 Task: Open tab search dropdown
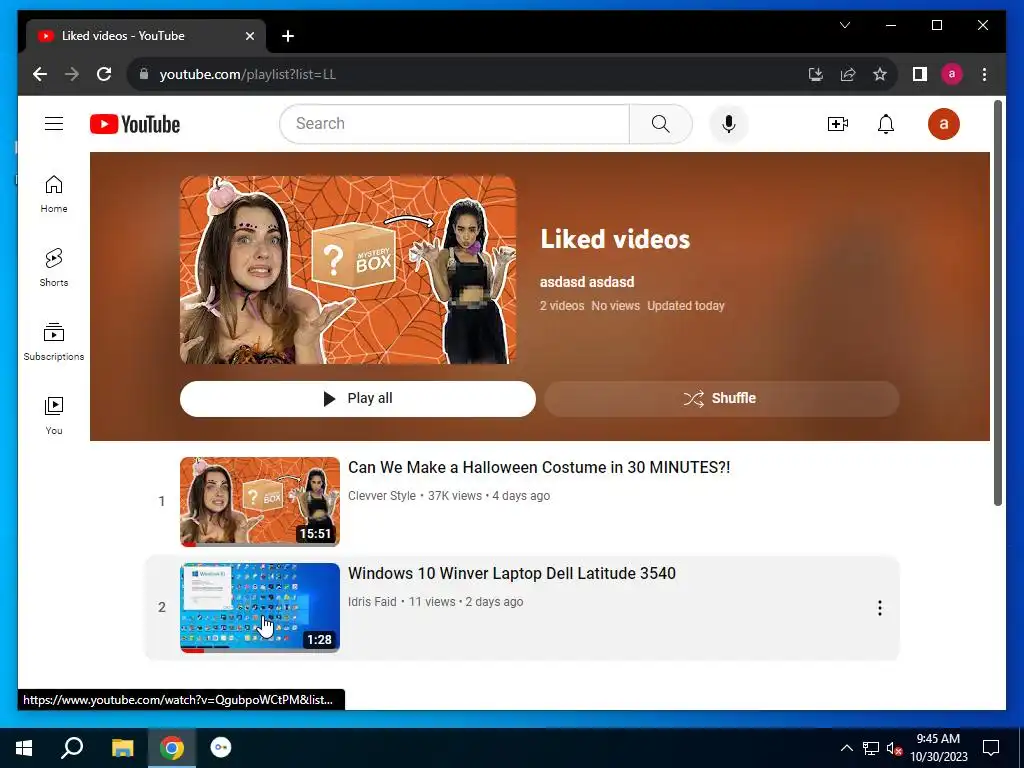click(844, 25)
